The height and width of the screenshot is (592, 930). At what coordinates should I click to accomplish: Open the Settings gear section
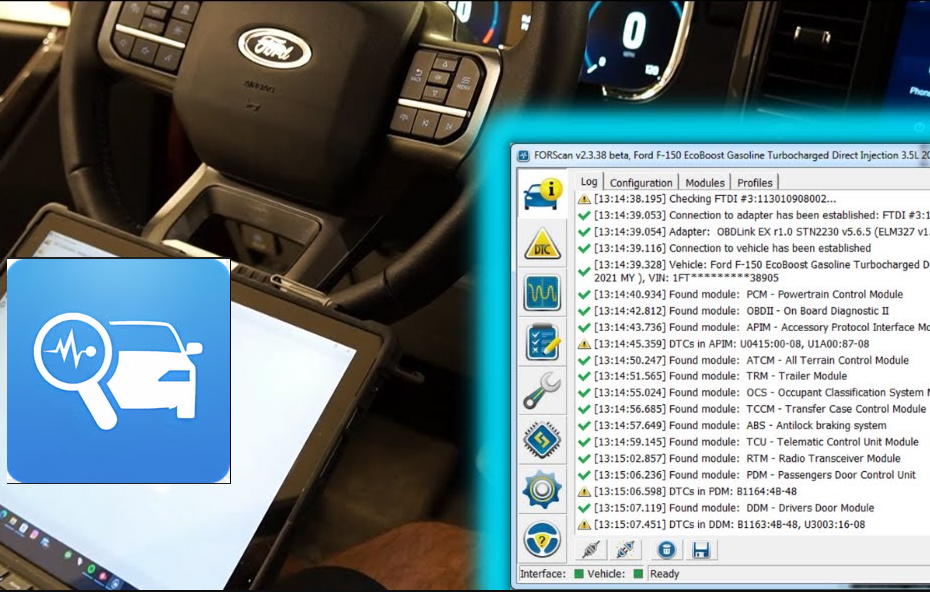coord(542,490)
